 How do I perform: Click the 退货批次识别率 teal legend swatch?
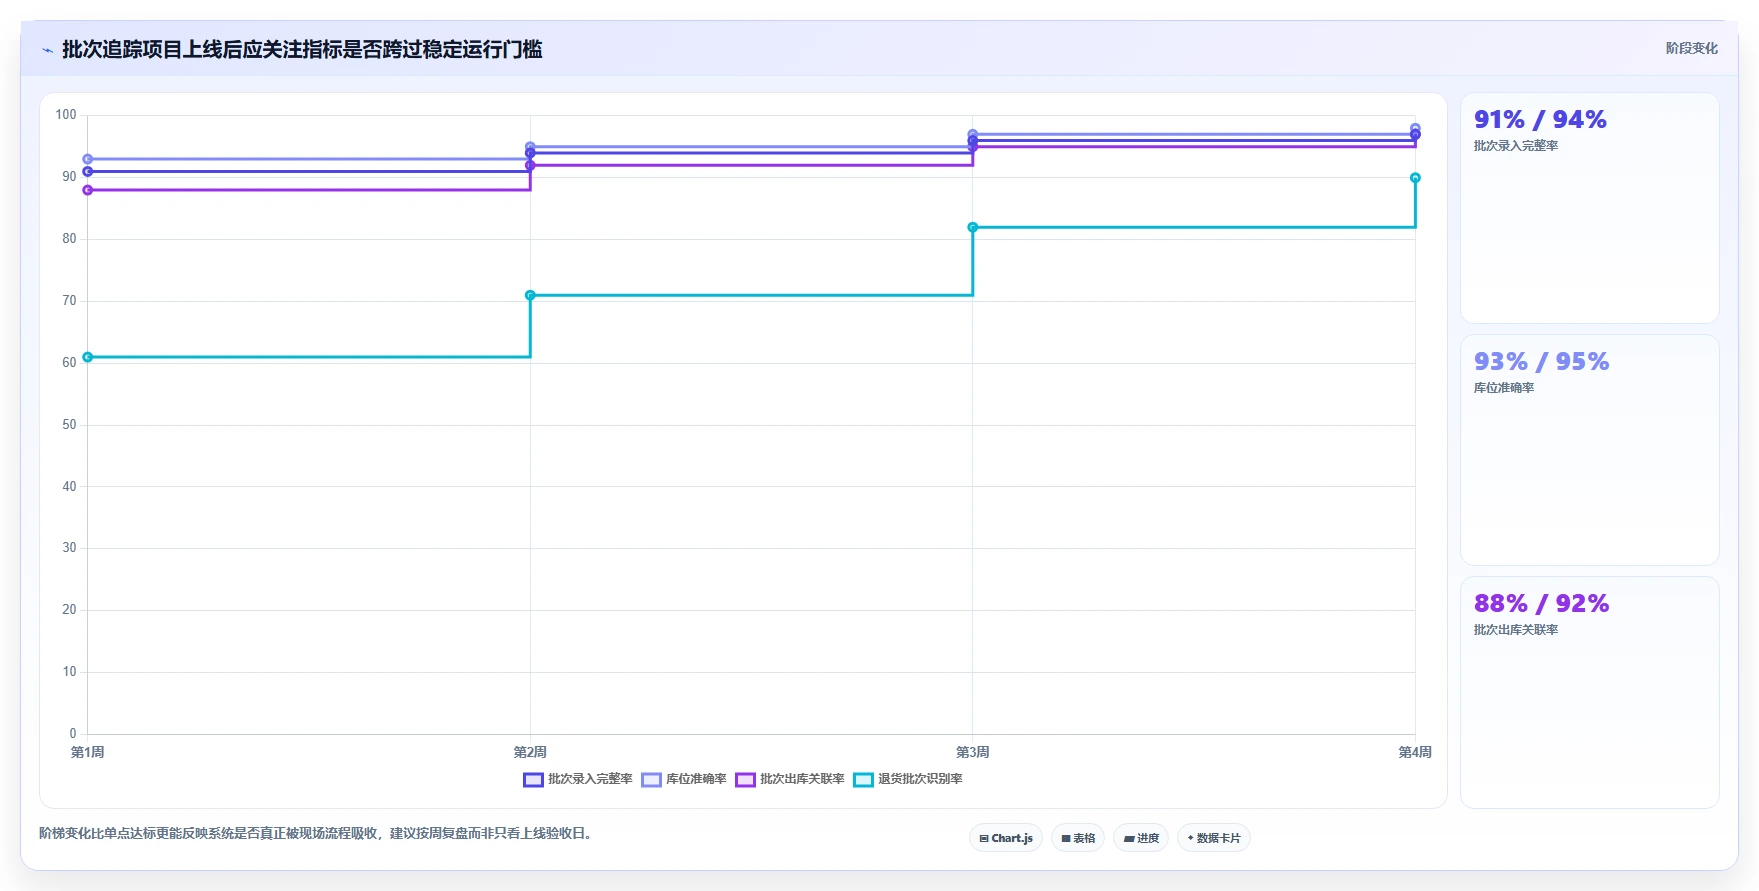coord(863,780)
